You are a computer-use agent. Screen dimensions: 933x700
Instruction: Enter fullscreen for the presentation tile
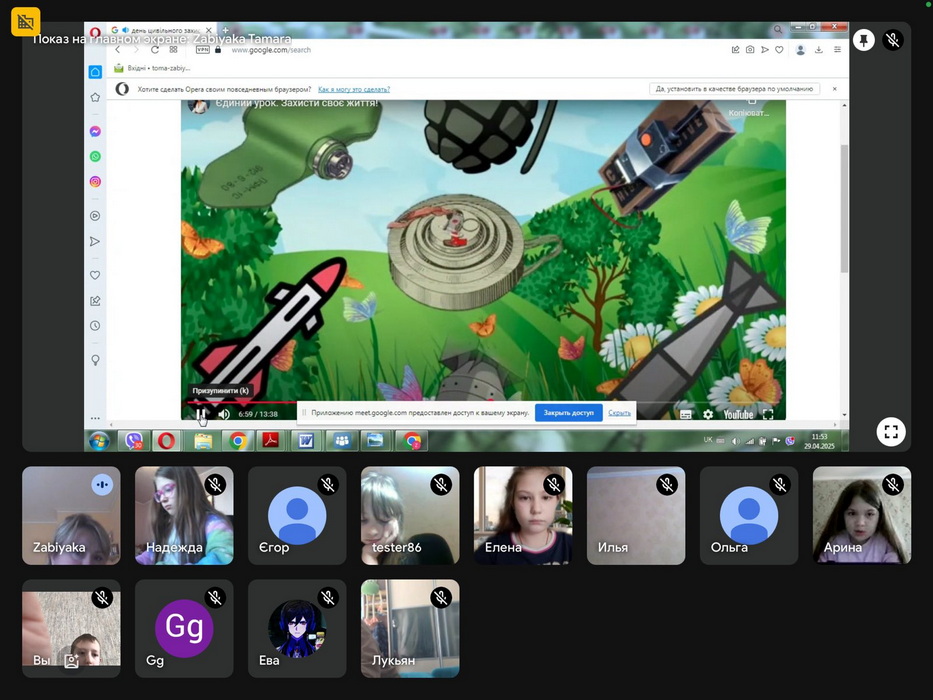(891, 432)
